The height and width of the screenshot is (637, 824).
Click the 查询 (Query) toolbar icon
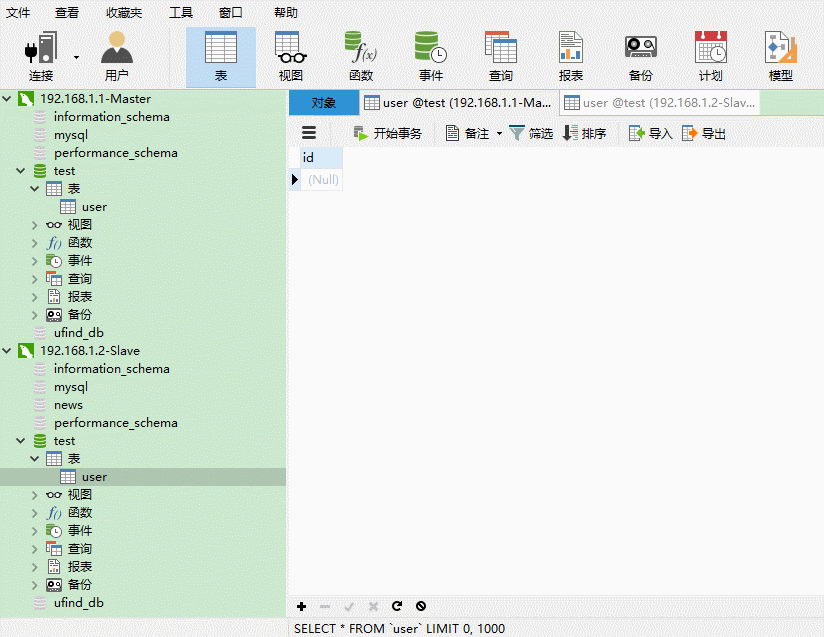click(x=500, y=50)
